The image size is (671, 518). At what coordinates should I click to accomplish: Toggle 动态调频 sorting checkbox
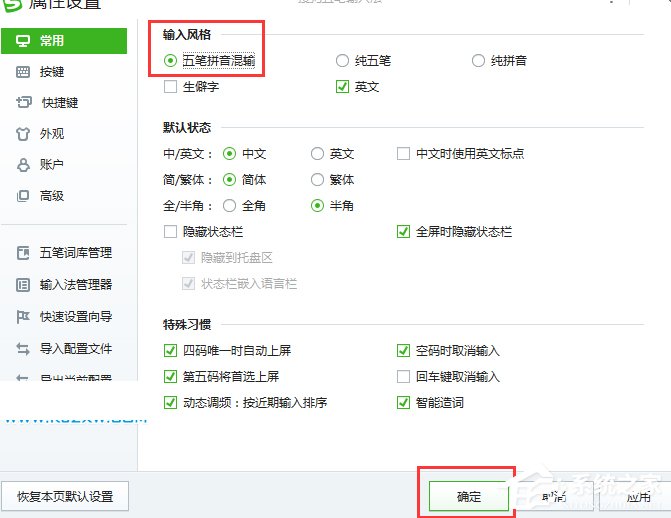click(170, 403)
